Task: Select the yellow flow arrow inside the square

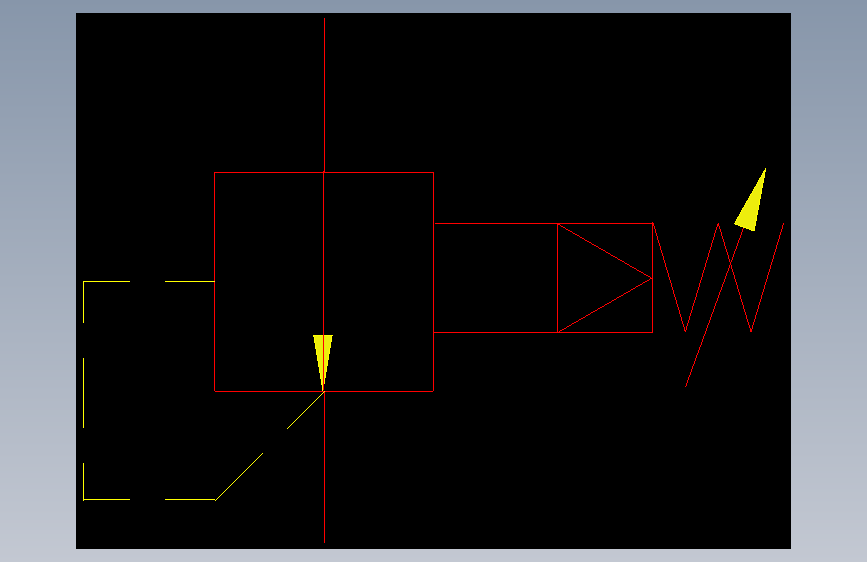Action: pos(323,361)
